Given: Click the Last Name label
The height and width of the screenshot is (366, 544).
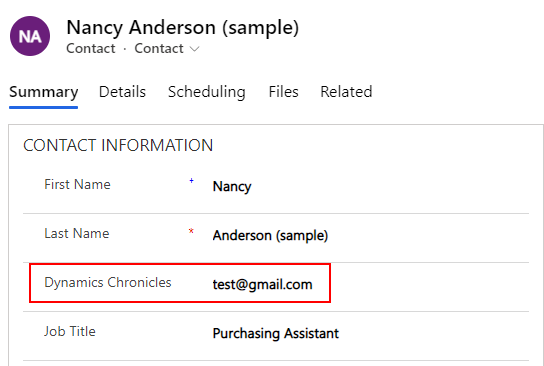Looking at the screenshot, I should (x=77, y=233).
